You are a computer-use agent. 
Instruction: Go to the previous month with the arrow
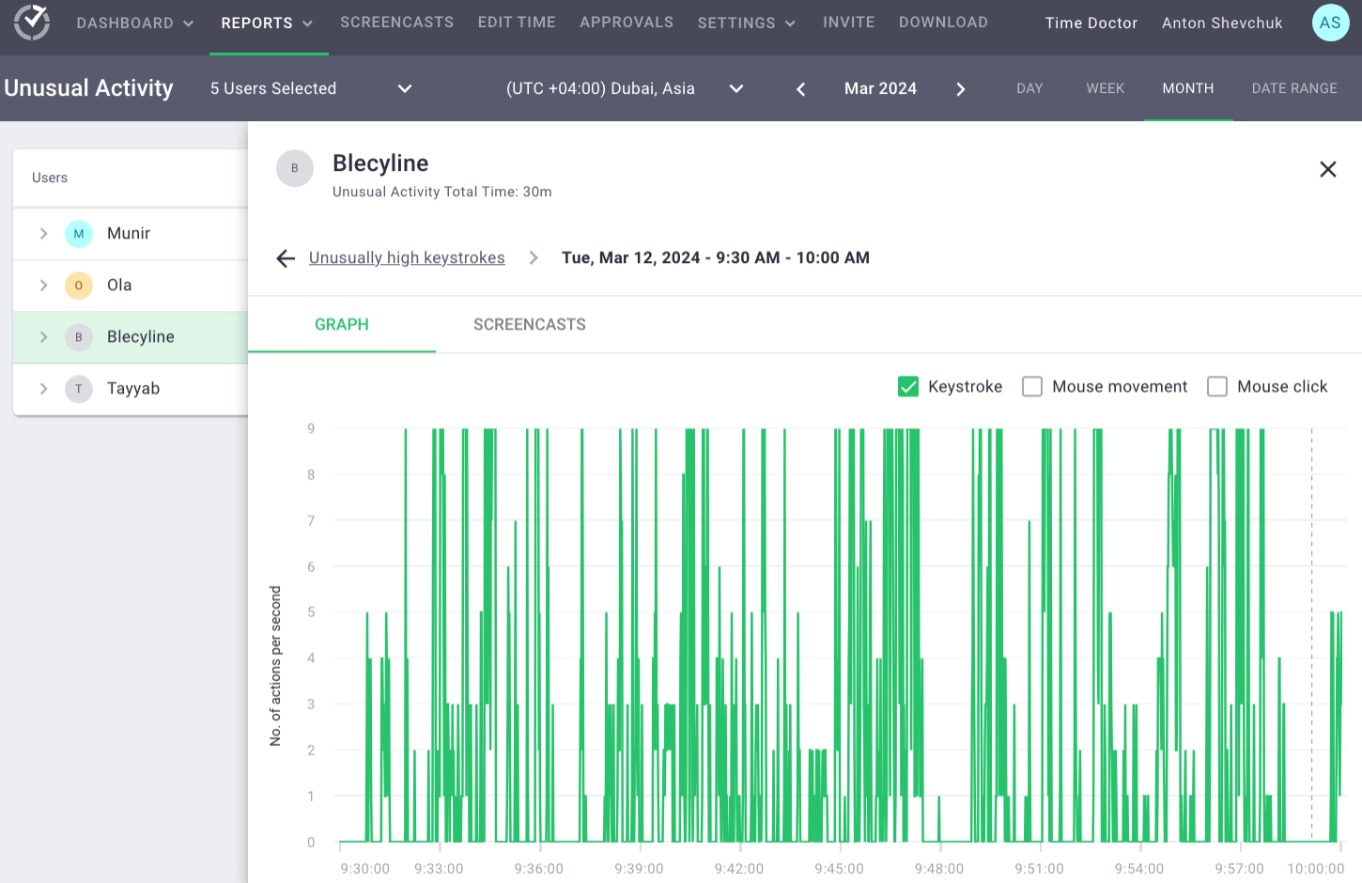(x=800, y=88)
